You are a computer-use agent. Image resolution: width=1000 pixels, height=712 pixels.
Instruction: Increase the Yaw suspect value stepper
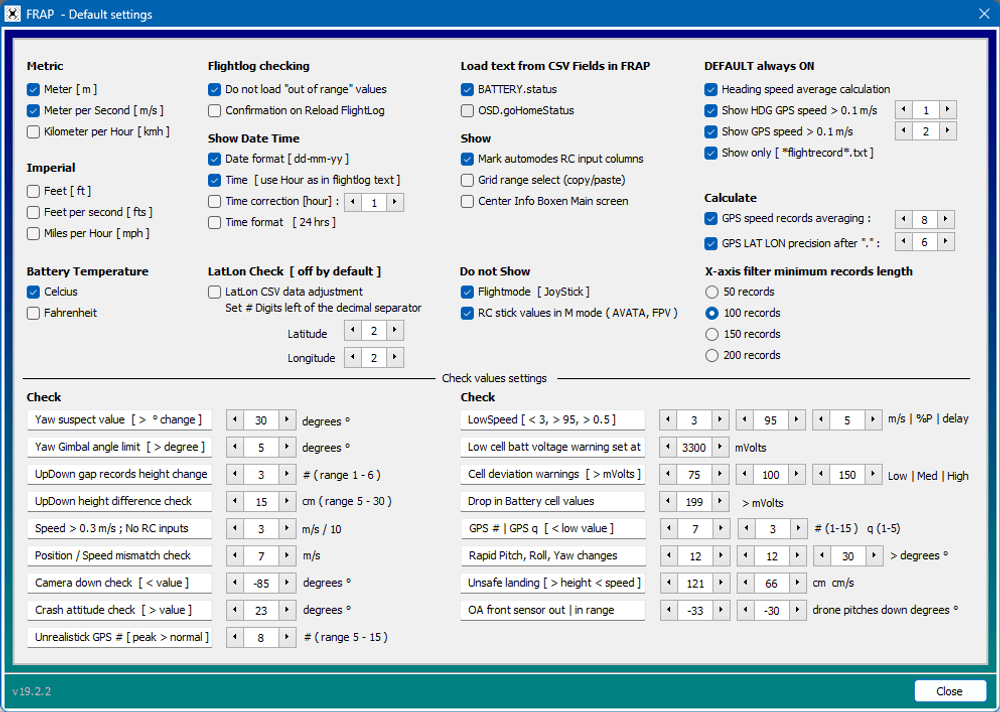click(288, 420)
